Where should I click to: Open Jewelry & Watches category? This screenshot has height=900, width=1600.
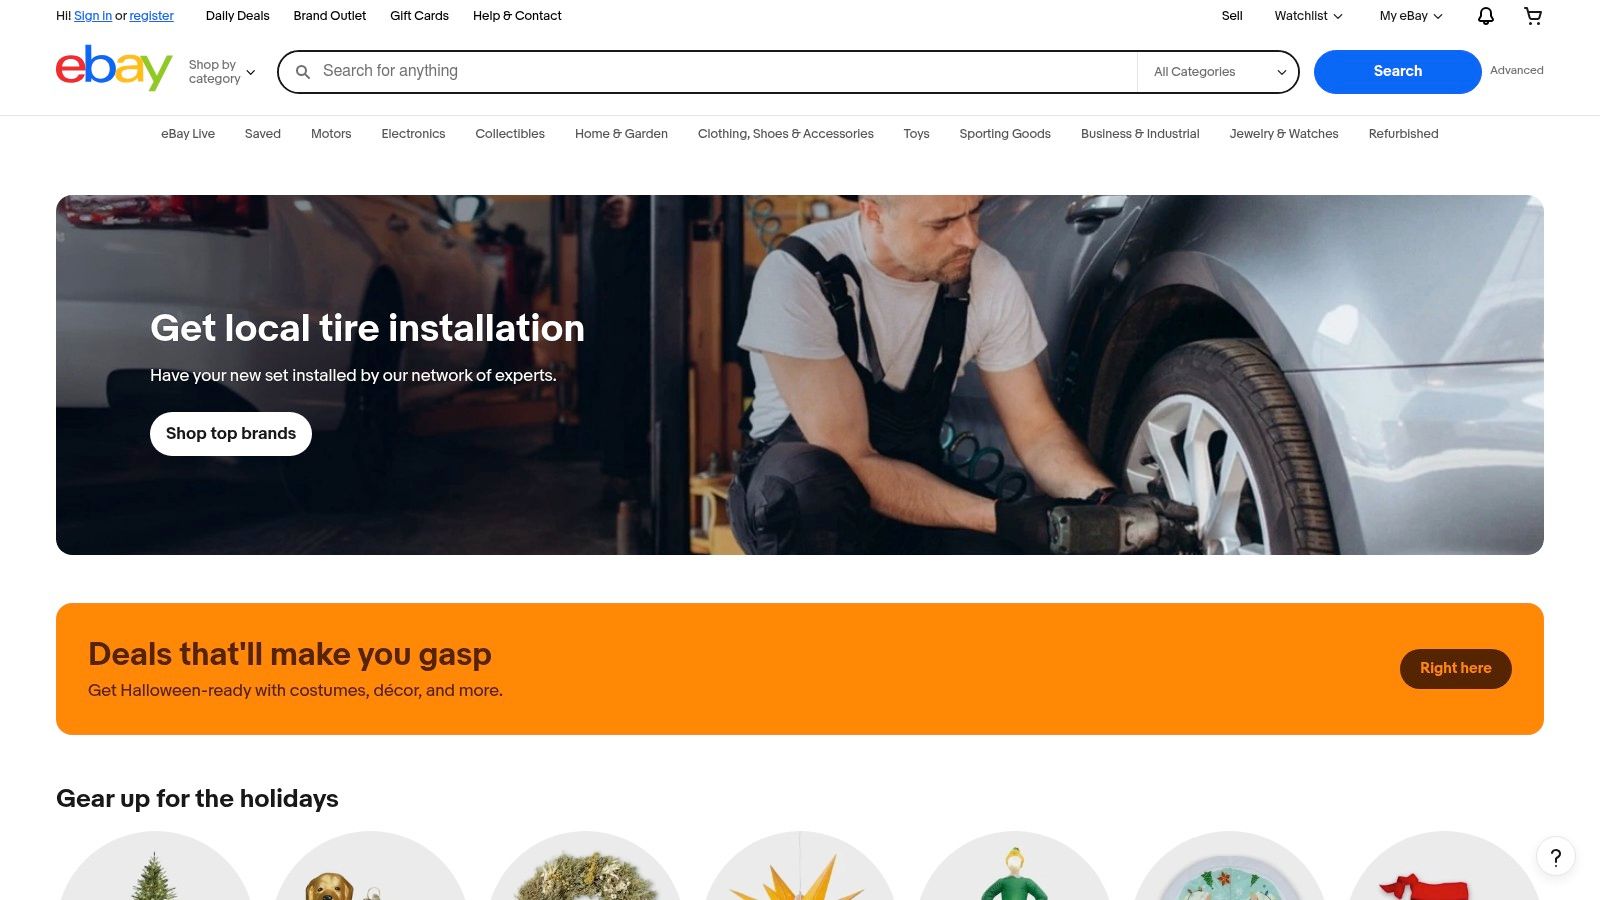pos(1283,134)
